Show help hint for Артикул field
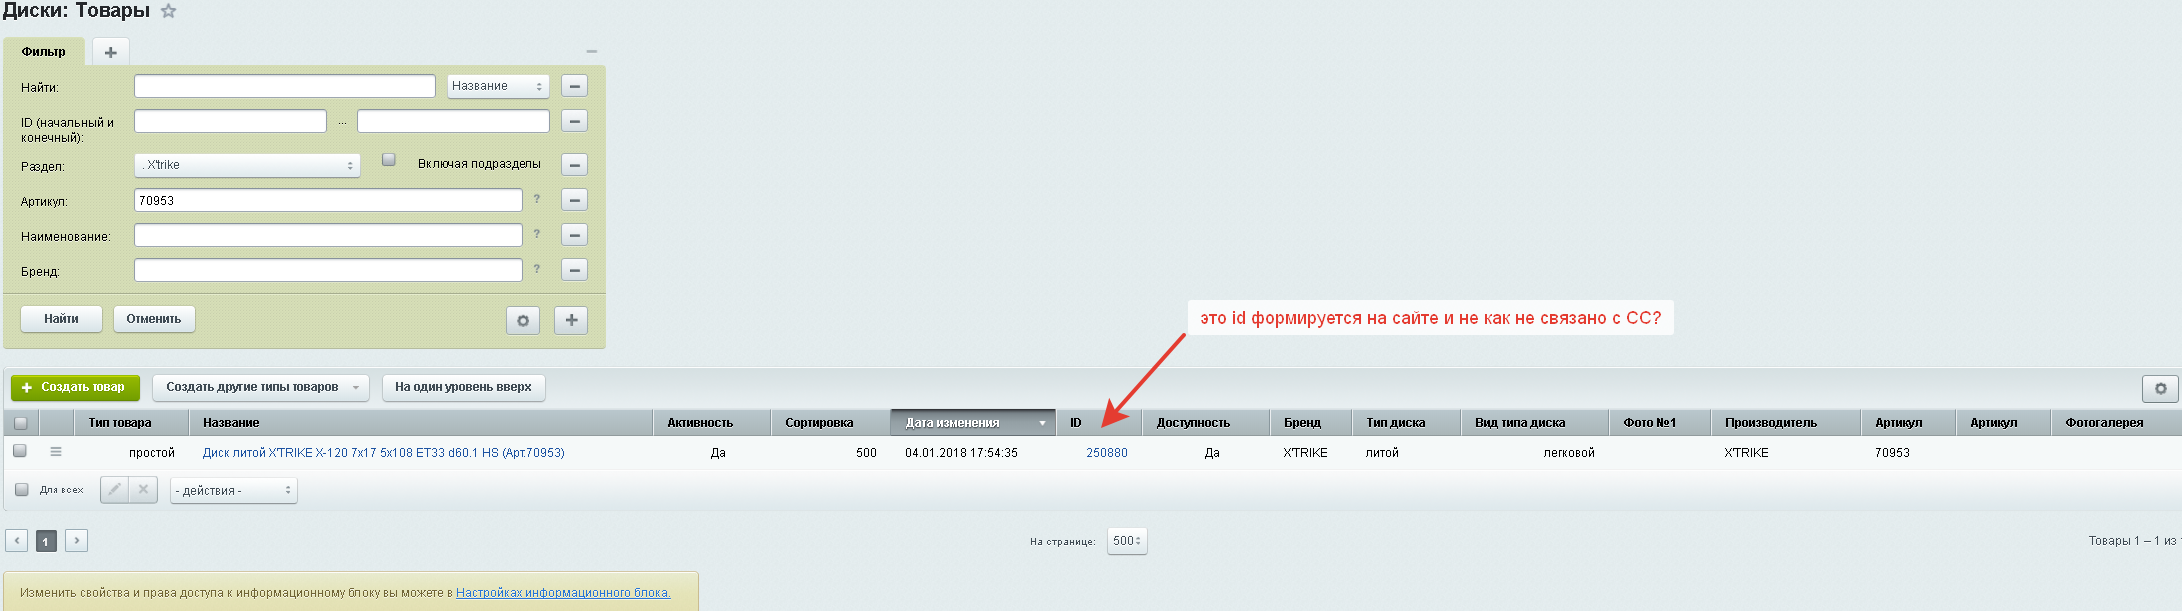This screenshot has height=611, width=2182. pyautogui.click(x=537, y=199)
